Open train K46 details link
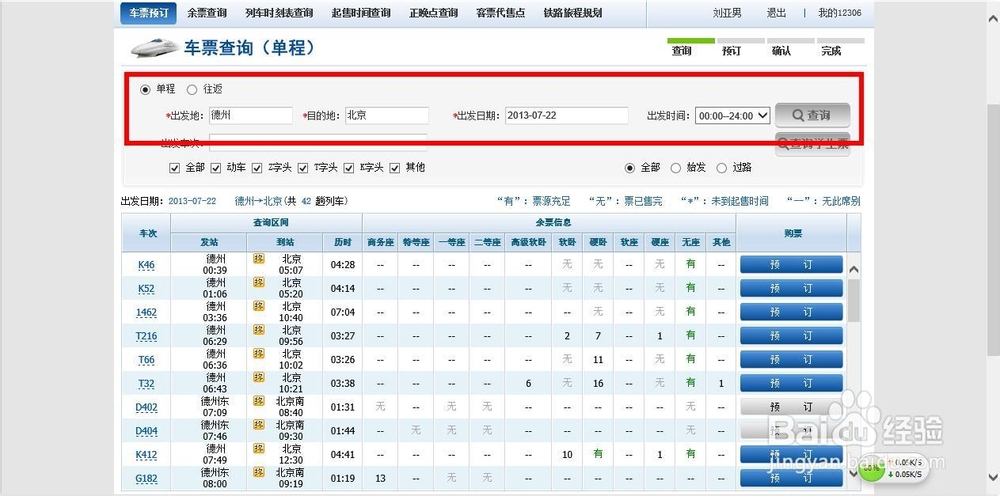 click(x=146, y=265)
